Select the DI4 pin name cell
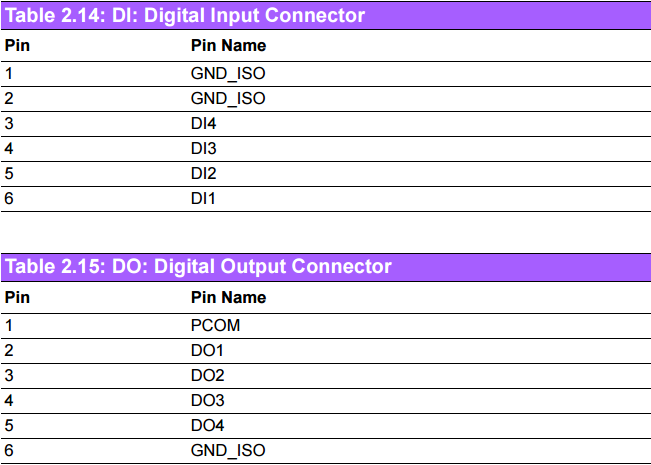Image resolution: width=651 pixels, height=465 pixels. [x=203, y=124]
